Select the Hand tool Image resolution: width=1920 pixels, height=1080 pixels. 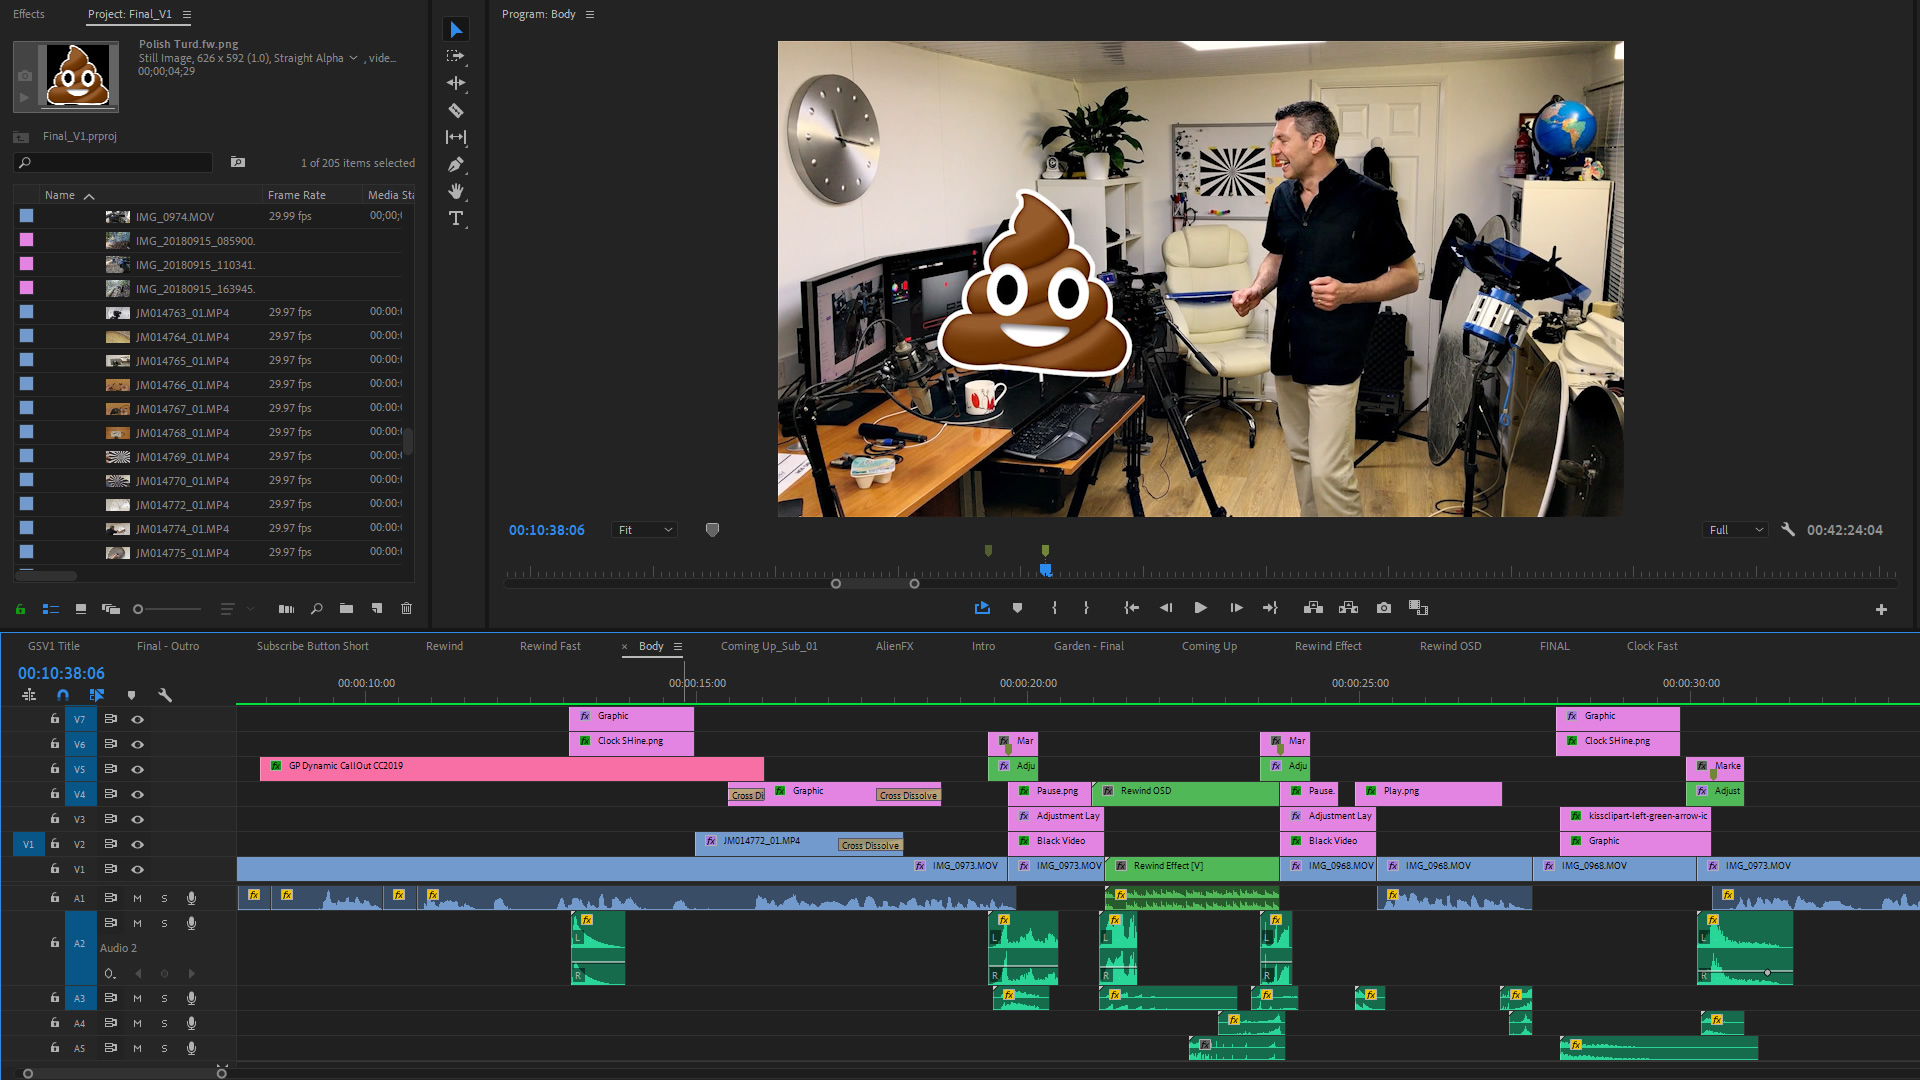[456, 191]
